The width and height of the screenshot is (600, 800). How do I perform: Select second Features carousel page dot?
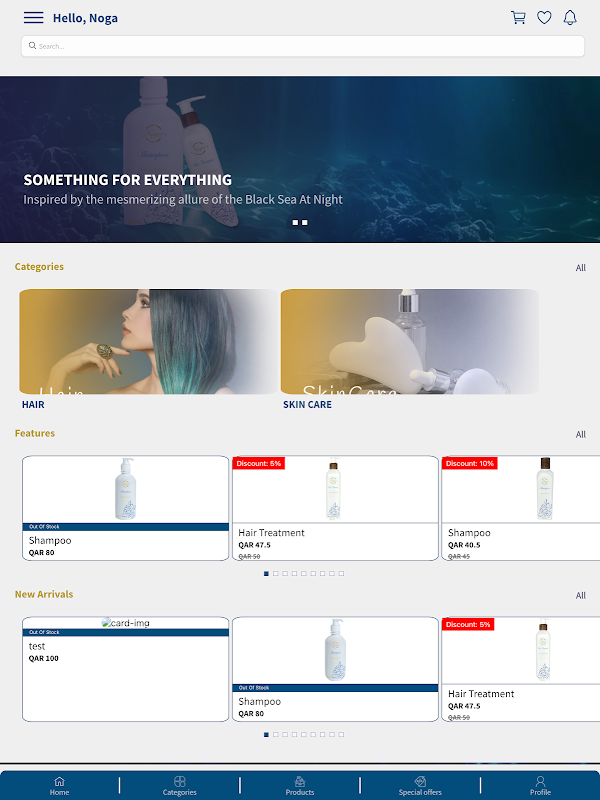click(276, 574)
